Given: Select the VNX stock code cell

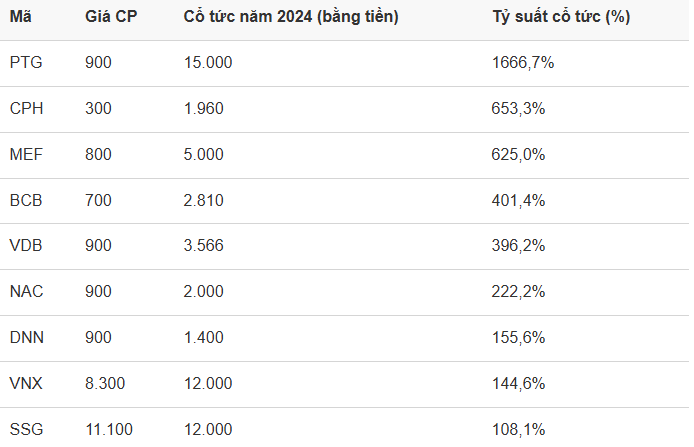Looking at the screenshot, I should [26, 383].
